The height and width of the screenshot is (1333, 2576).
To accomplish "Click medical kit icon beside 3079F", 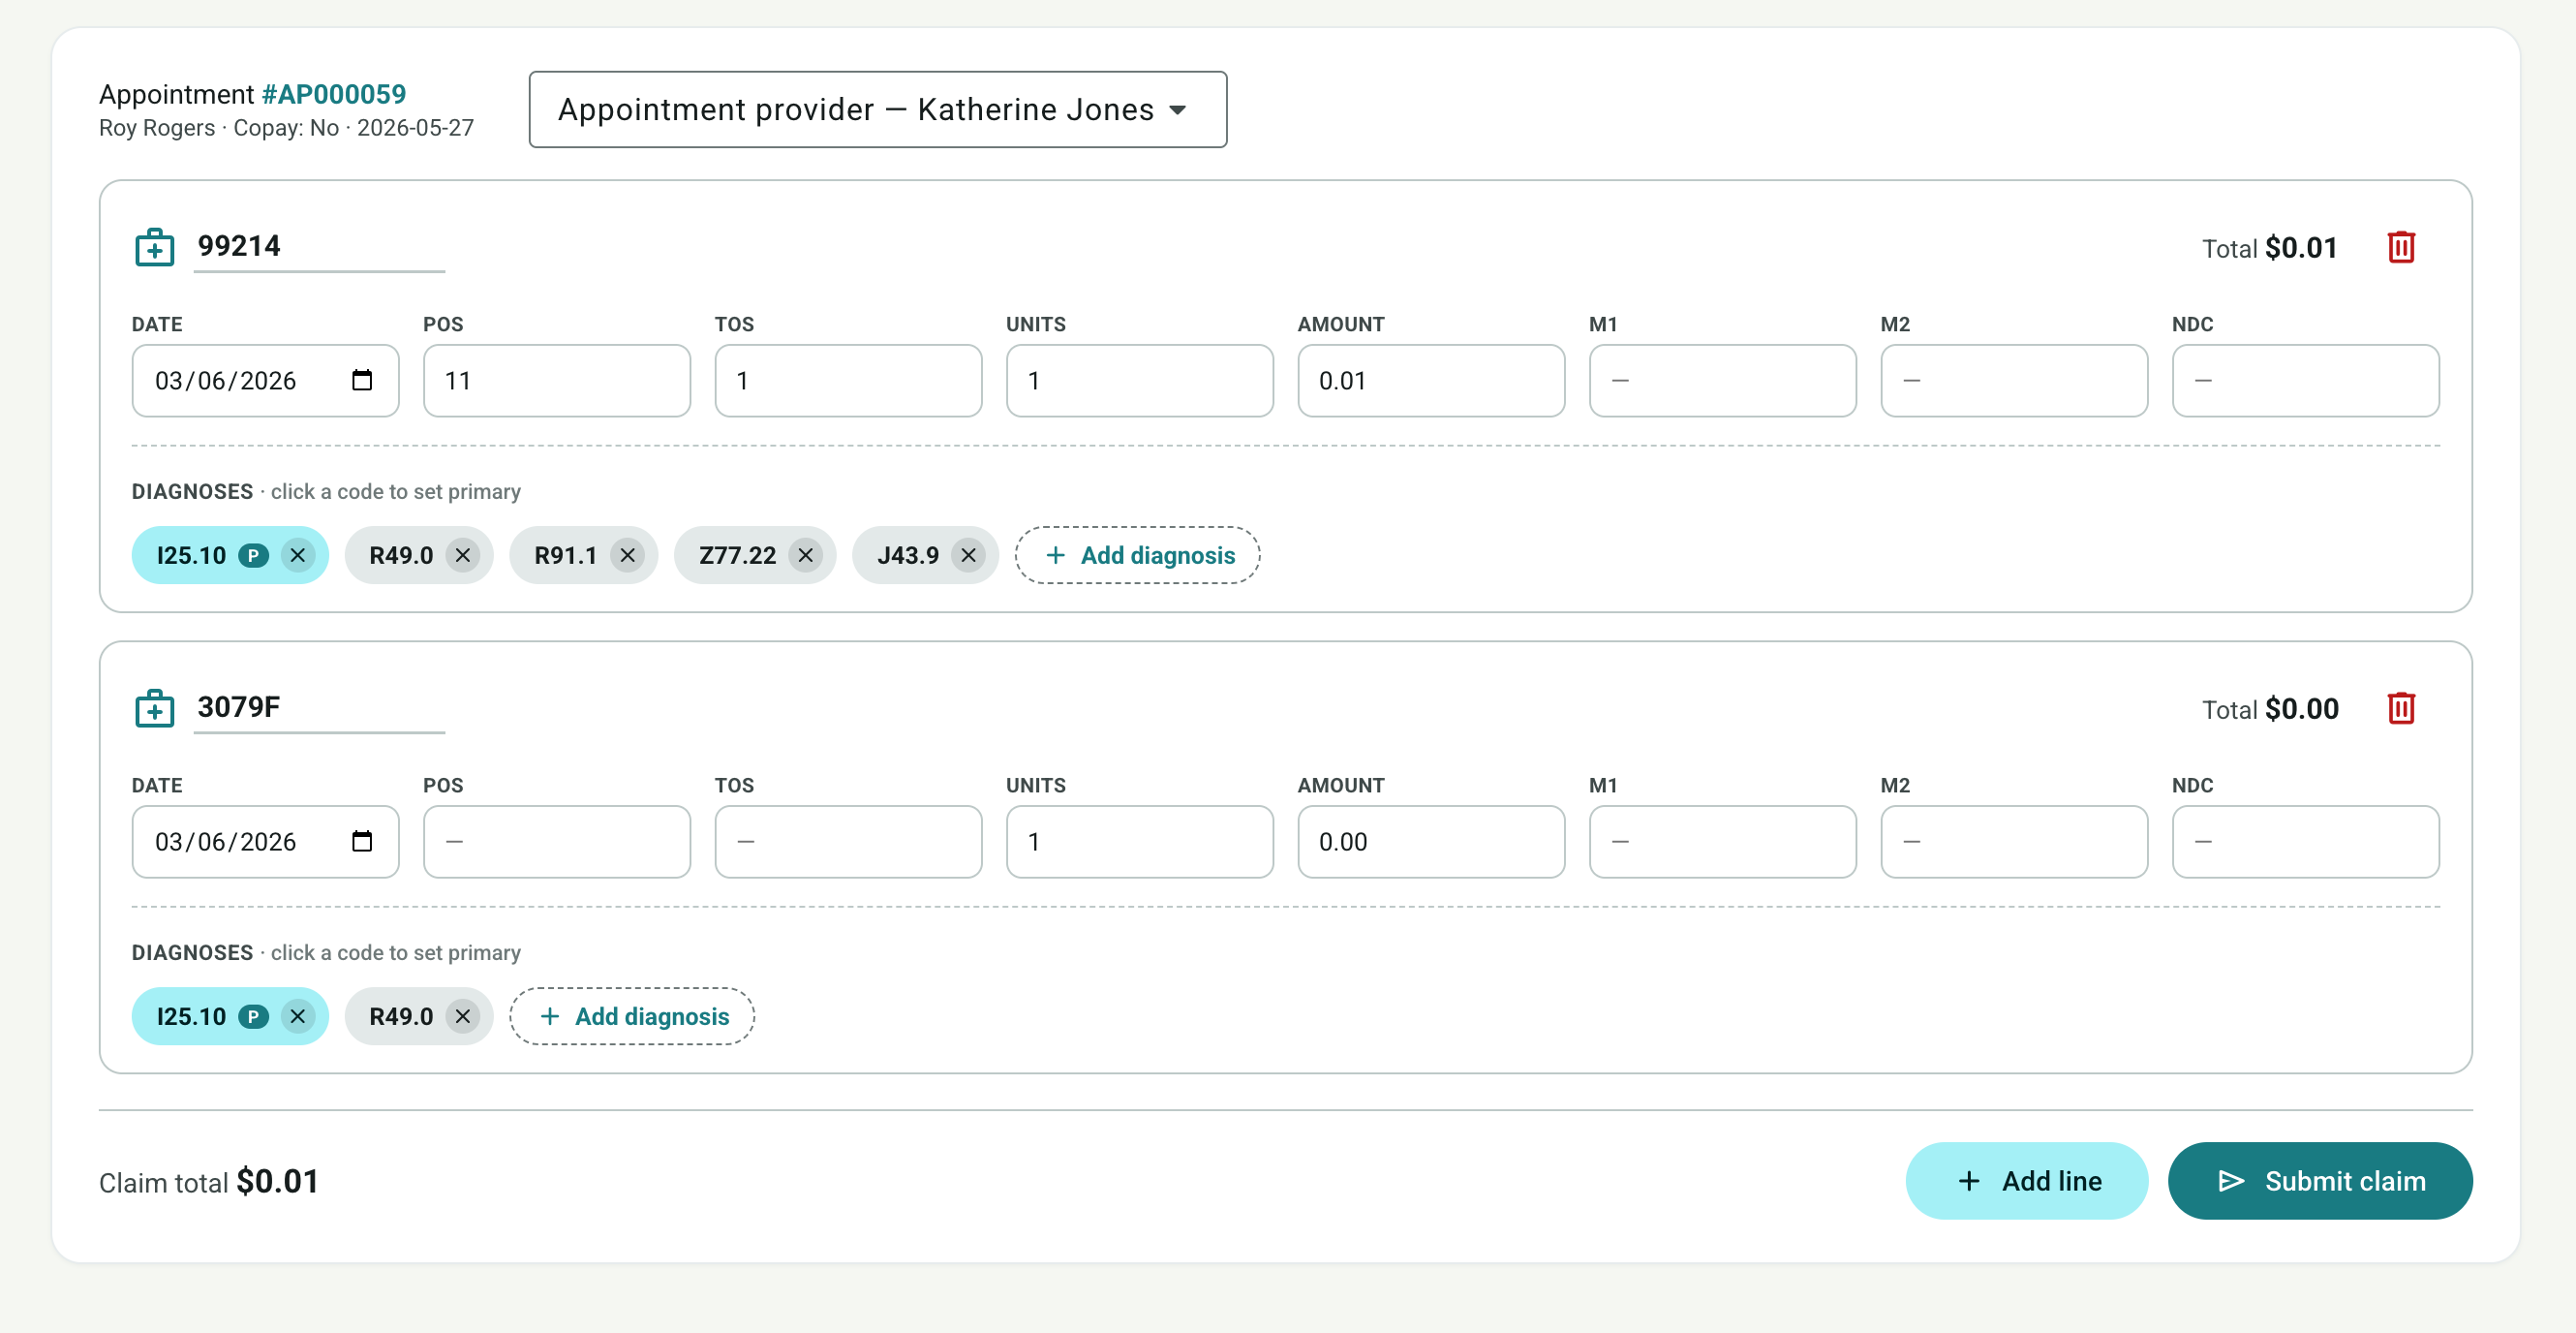I will pos(155,708).
